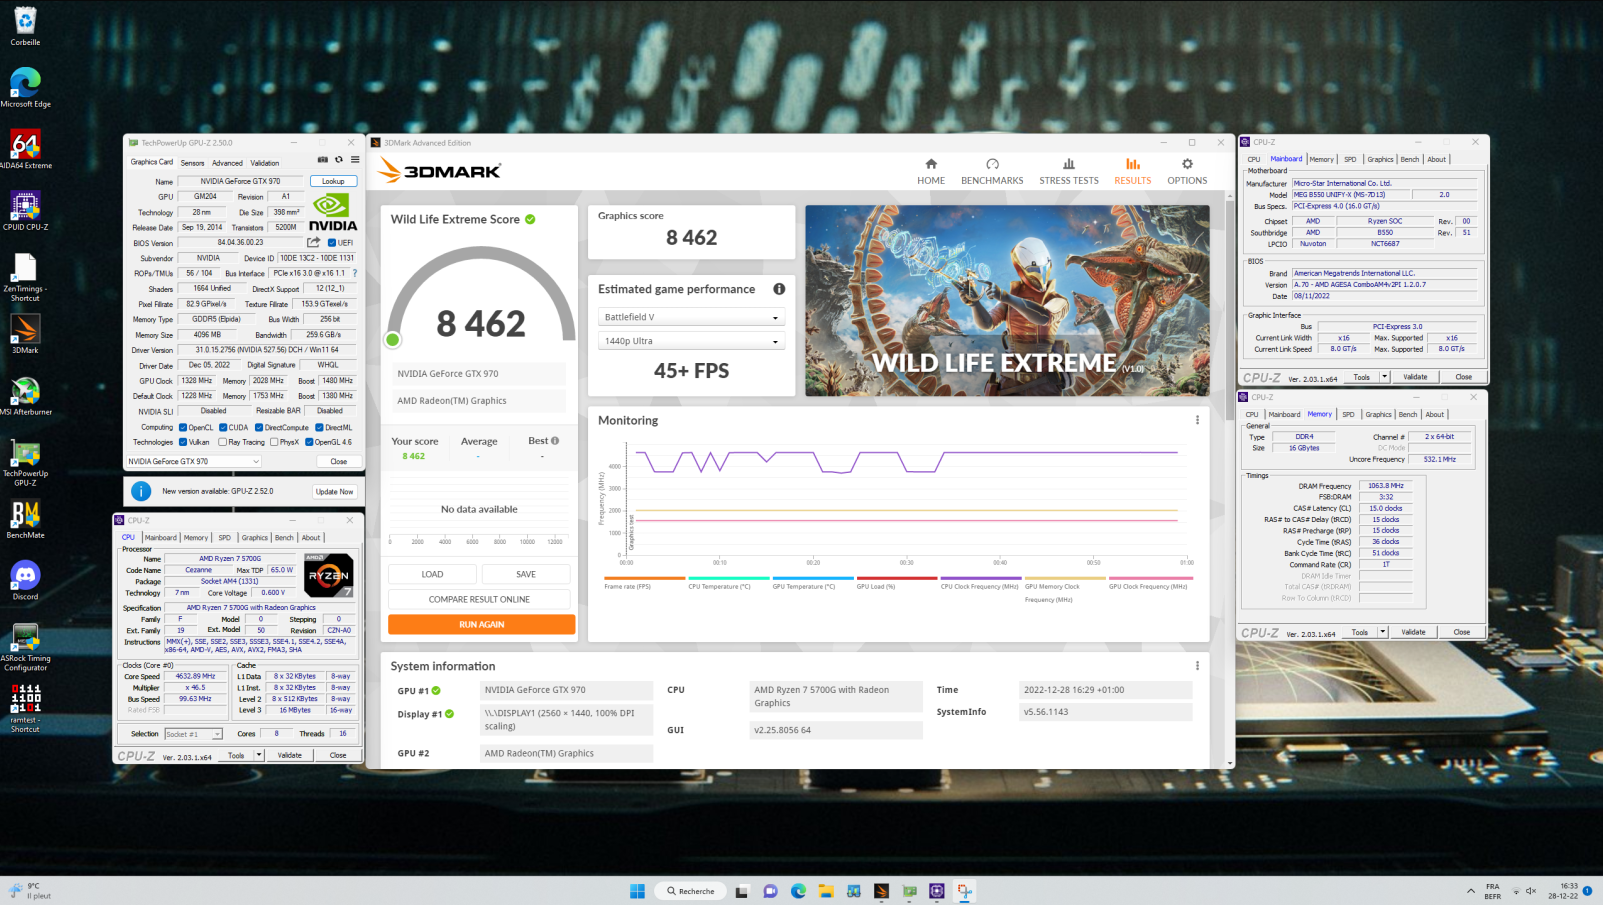Toggle the DirectML checkbox in GPU-Z

point(319,428)
